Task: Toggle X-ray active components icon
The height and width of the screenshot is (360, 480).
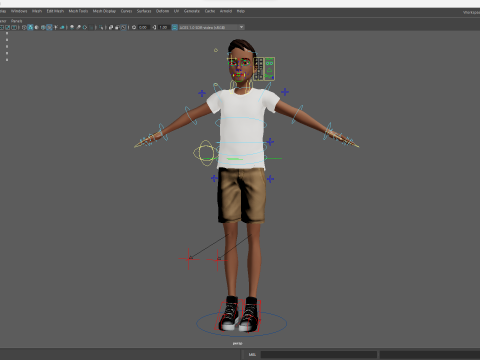Action: point(117,27)
